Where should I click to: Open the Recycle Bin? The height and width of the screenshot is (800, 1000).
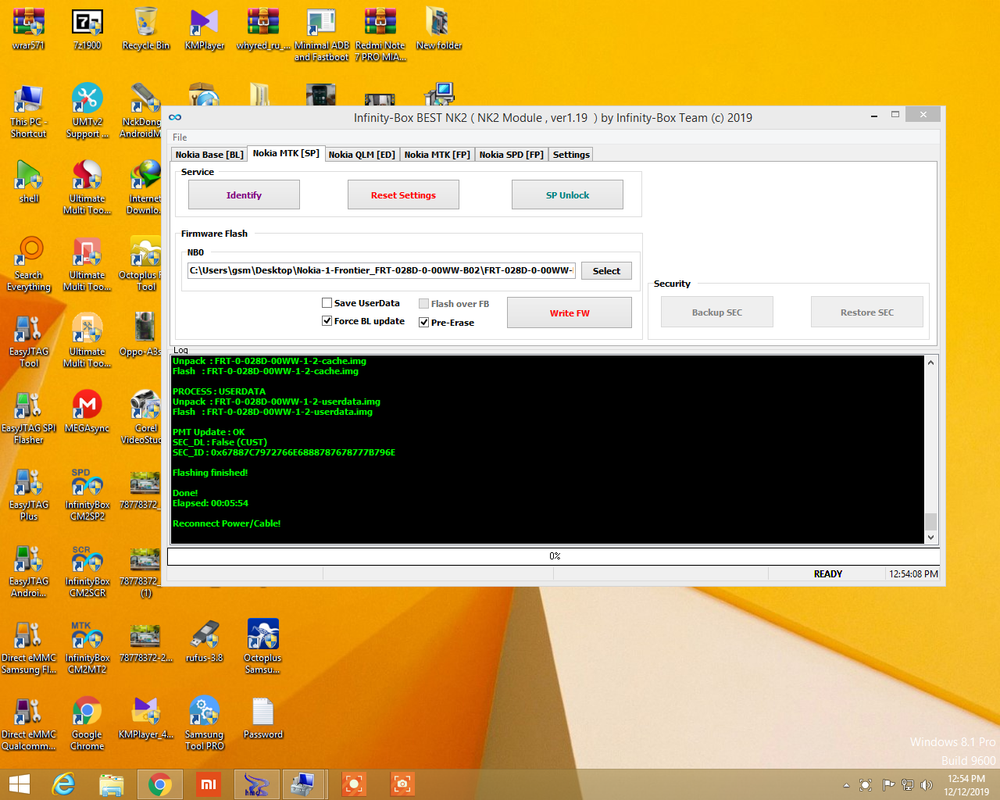(146, 29)
